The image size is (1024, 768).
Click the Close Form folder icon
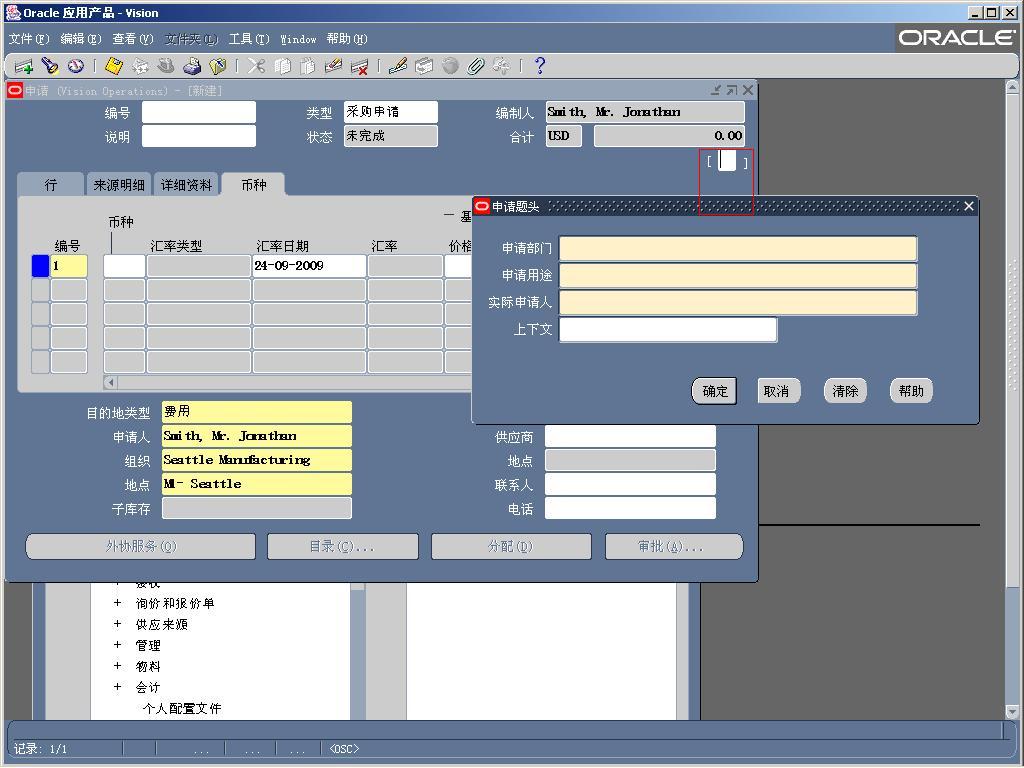tap(217, 66)
